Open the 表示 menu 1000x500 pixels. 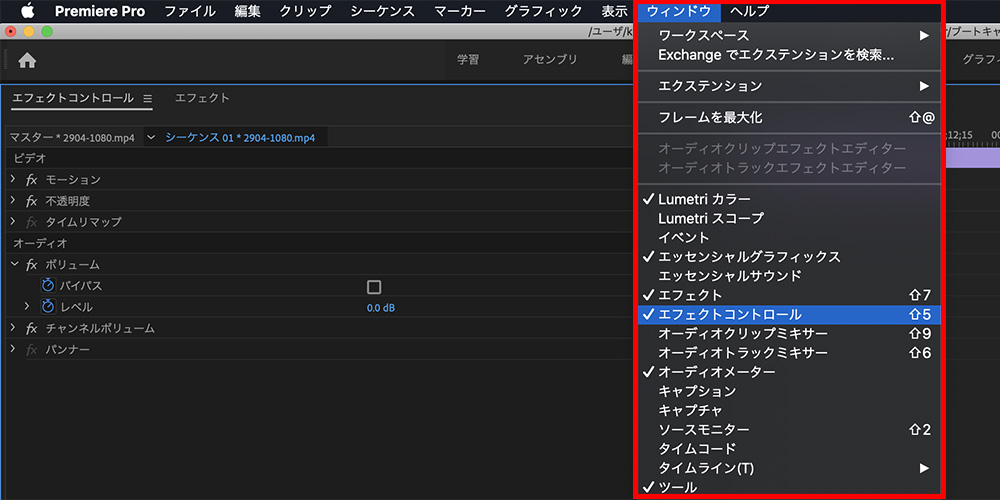click(614, 11)
